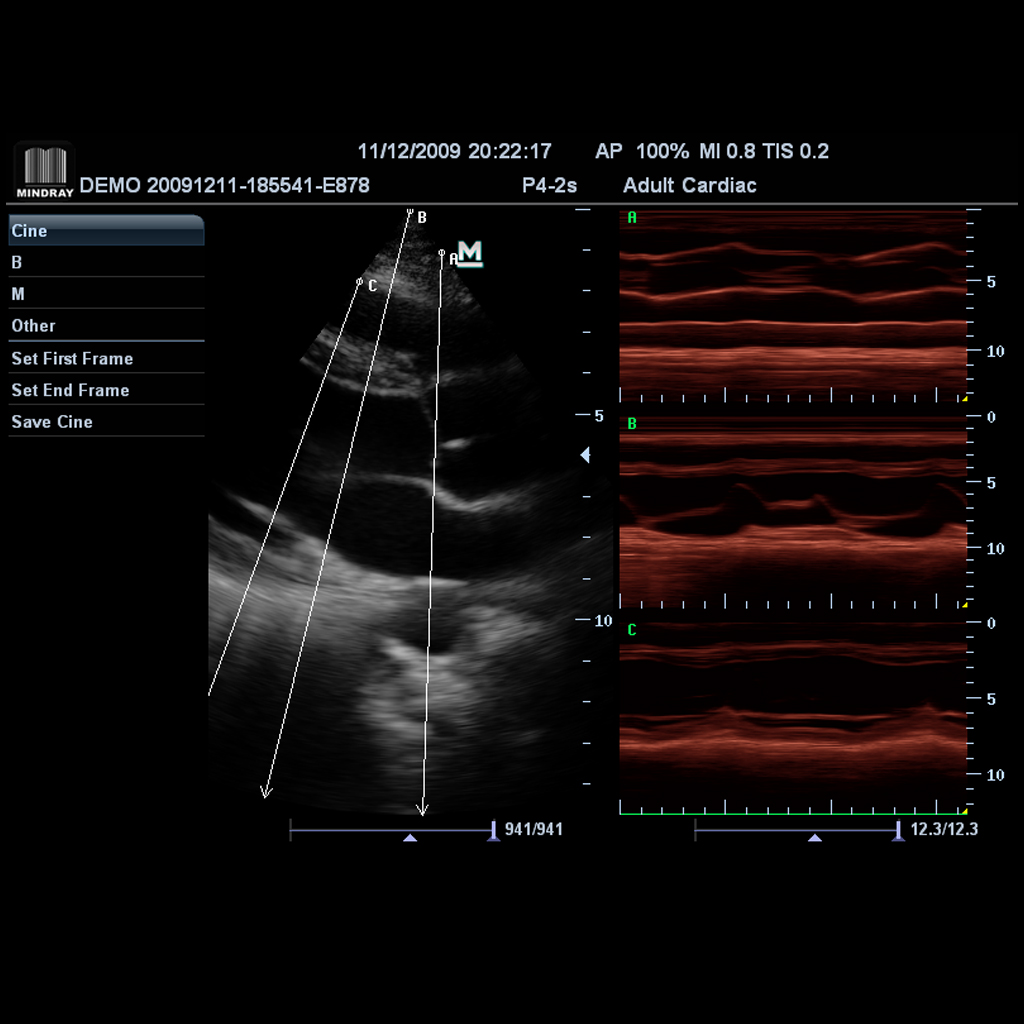Click the cursor anchor point labeled B
The width and height of the screenshot is (1024, 1024).
click(x=410, y=212)
